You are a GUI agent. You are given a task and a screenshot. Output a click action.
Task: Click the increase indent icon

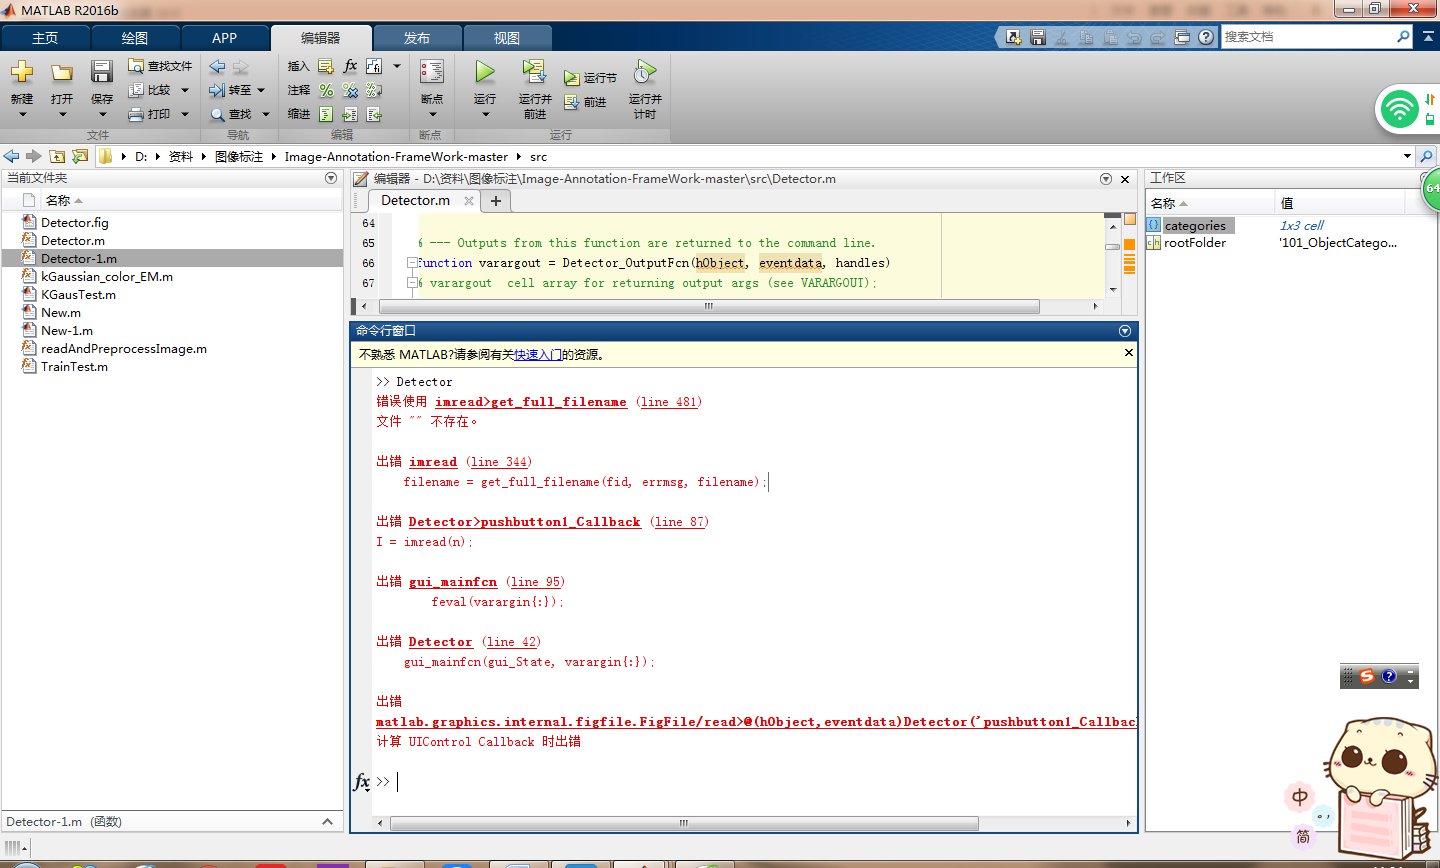[x=350, y=114]
